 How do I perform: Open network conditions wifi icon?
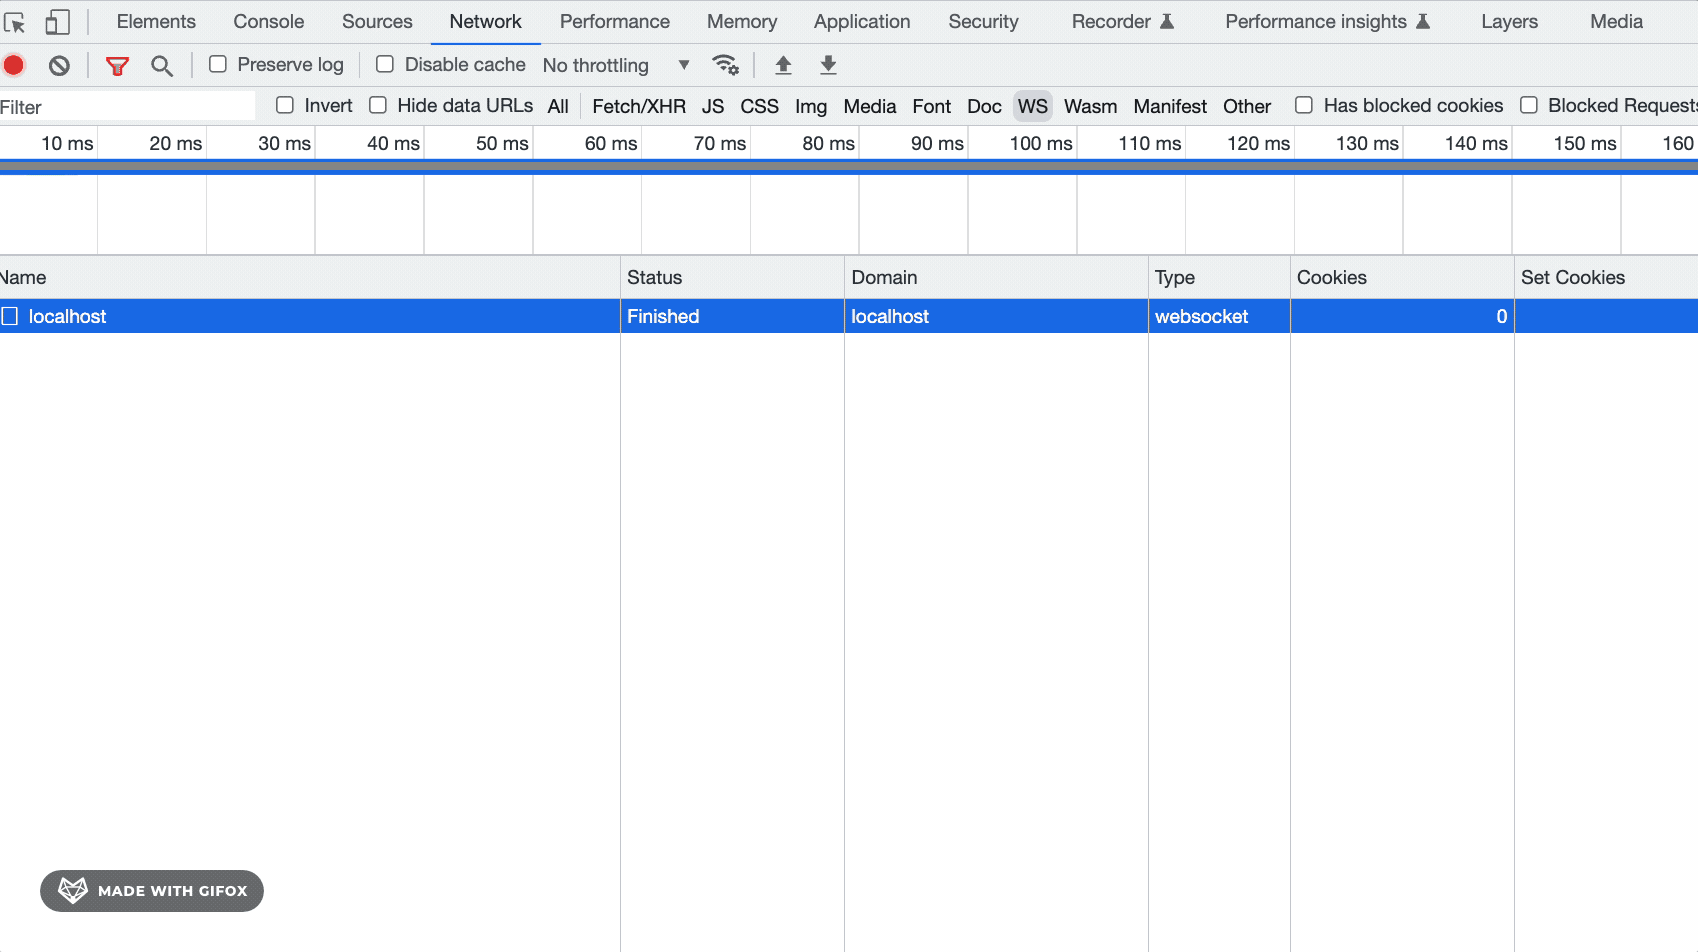725,65
